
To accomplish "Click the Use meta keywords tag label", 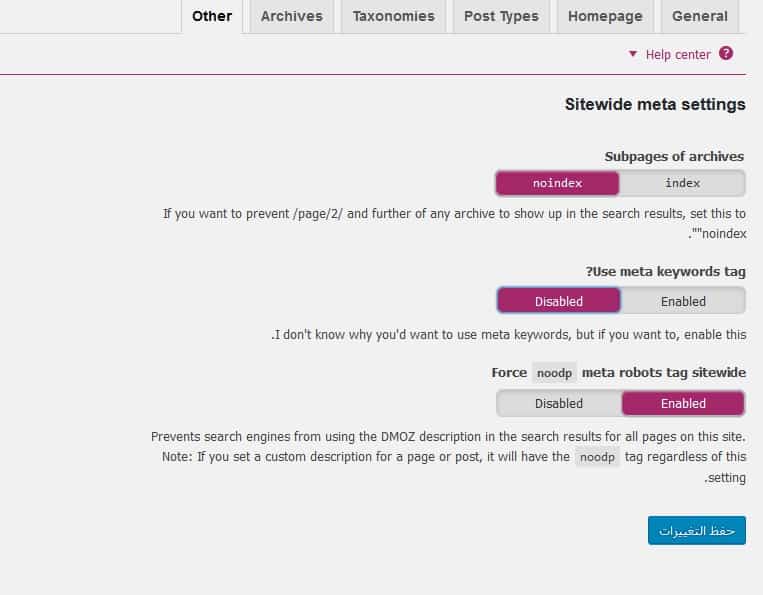I will pyautogui.click(x=665, y=271).
